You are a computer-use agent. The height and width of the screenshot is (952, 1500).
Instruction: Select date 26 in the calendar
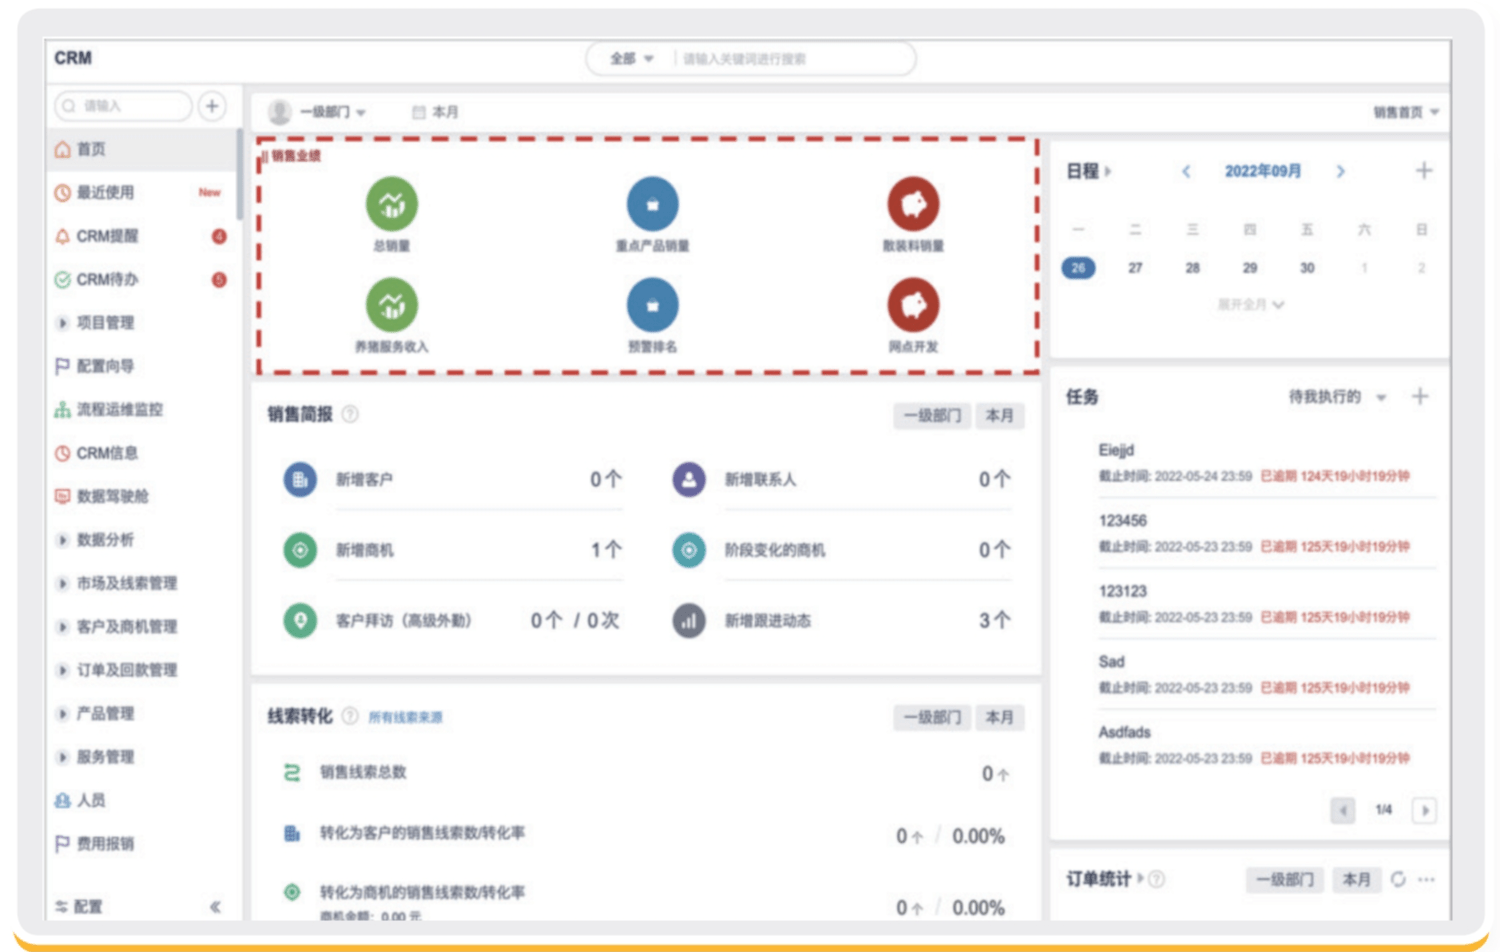tap(1078, 268)
